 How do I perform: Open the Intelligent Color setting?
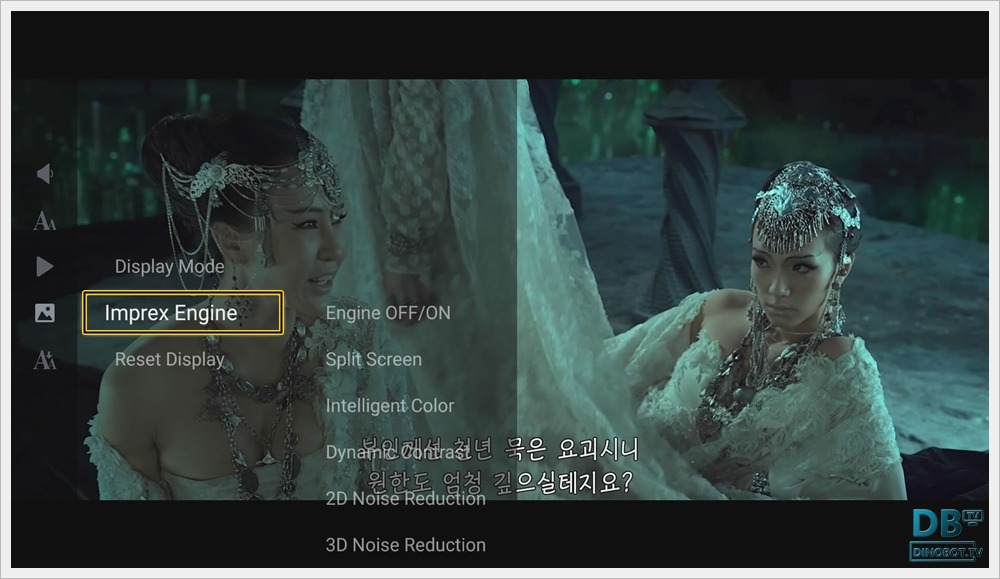390,406
